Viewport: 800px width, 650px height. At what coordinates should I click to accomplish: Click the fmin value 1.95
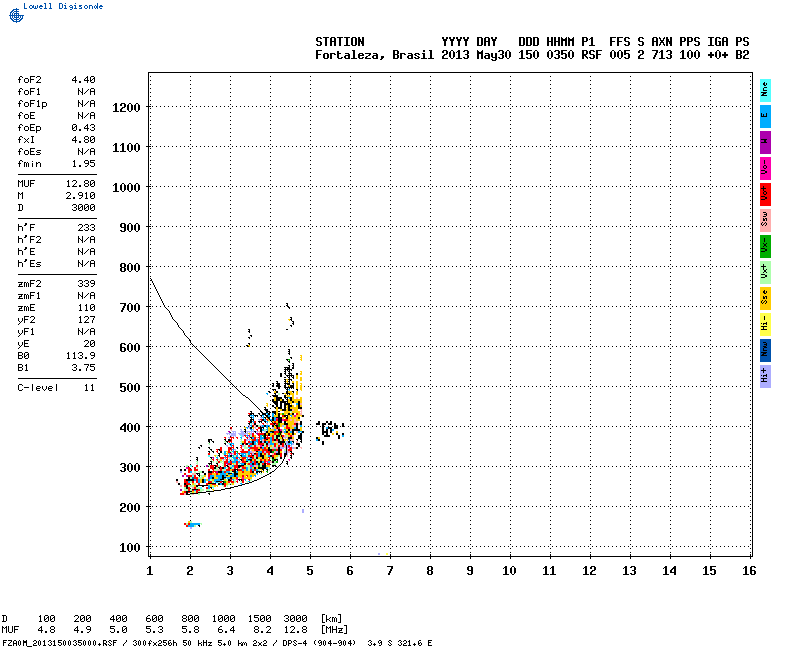(x=83, y=164)
